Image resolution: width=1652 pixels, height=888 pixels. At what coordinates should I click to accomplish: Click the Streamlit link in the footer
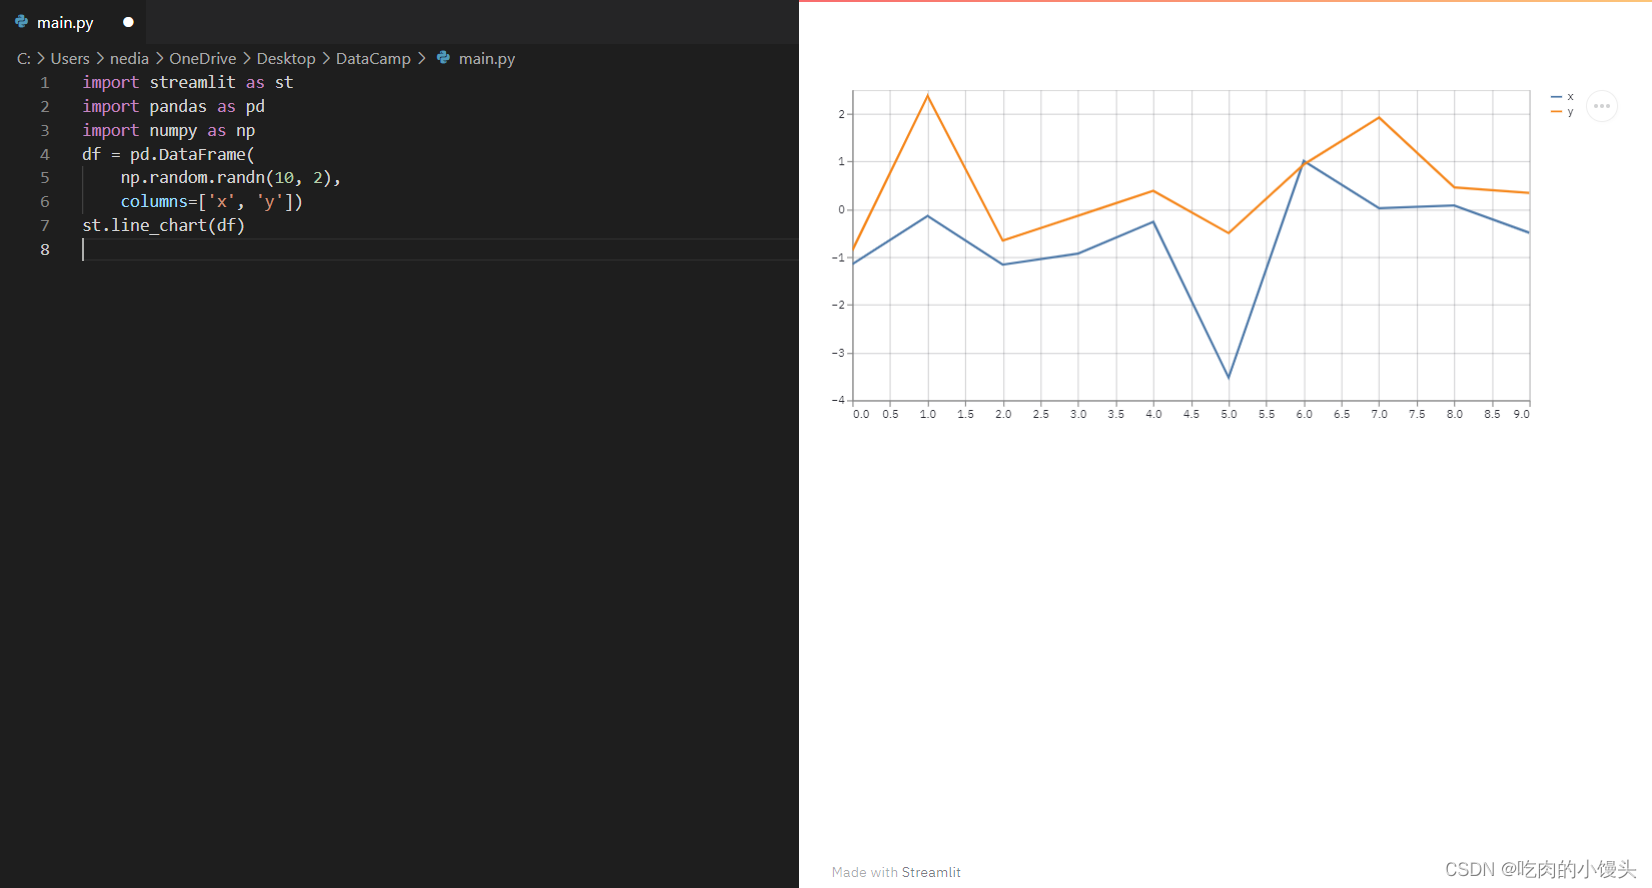click(x=931, y=872)
